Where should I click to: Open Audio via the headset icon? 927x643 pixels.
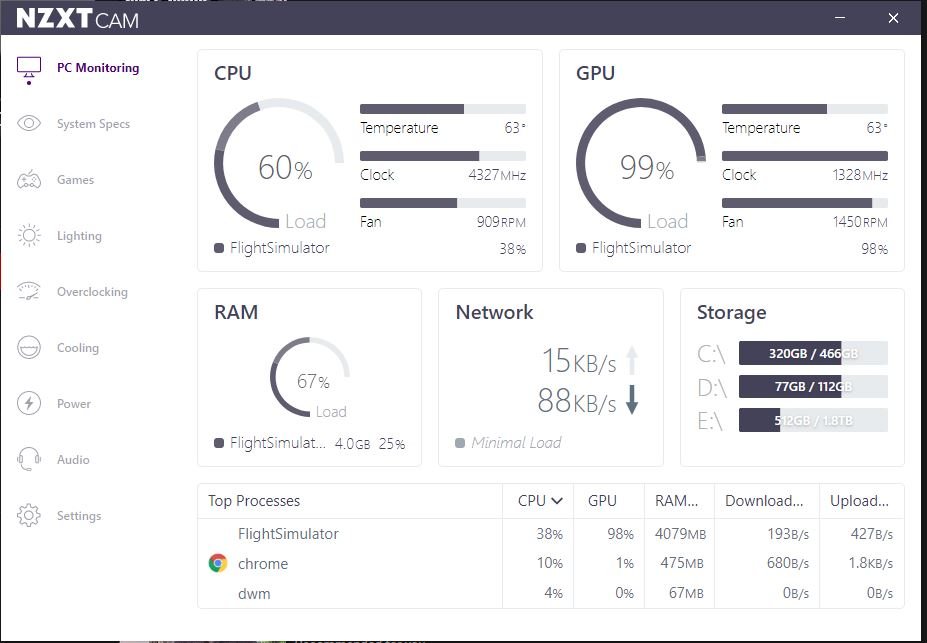coord(29,460)
